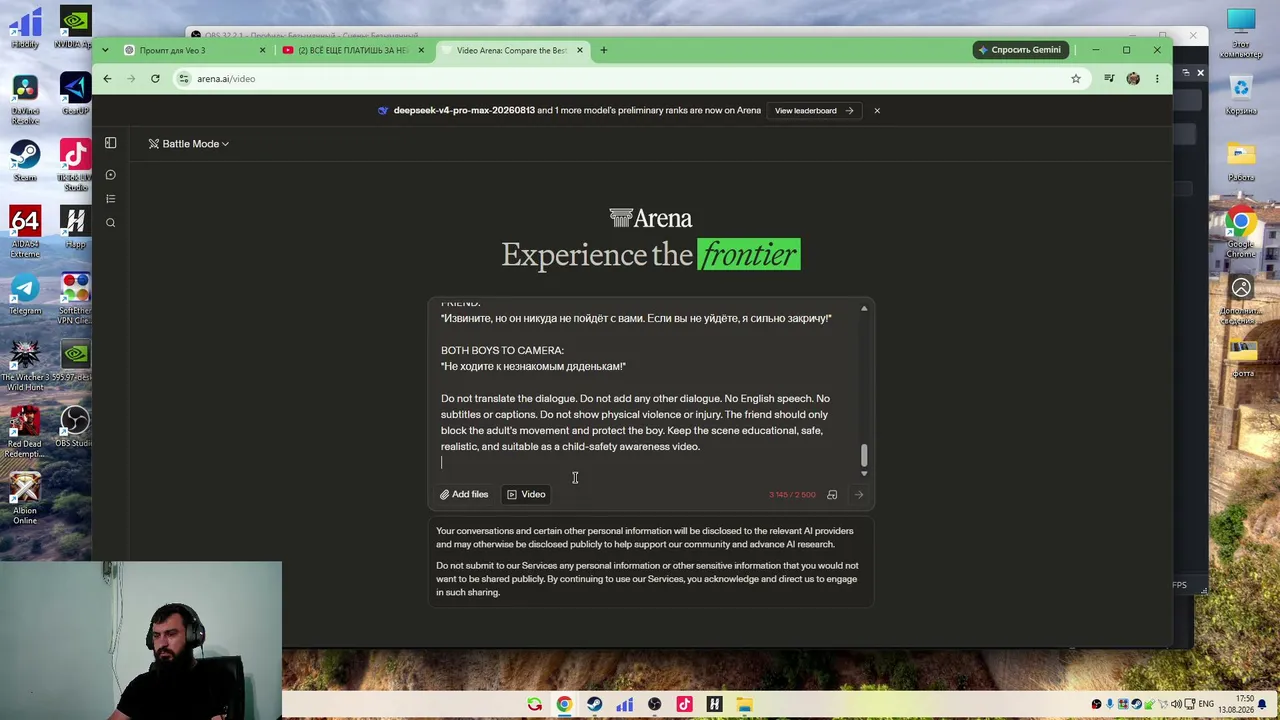Click the browser forward arrow
Image resolution: width=1280 pixels, height=720 pixels.
tap(132, 79)
